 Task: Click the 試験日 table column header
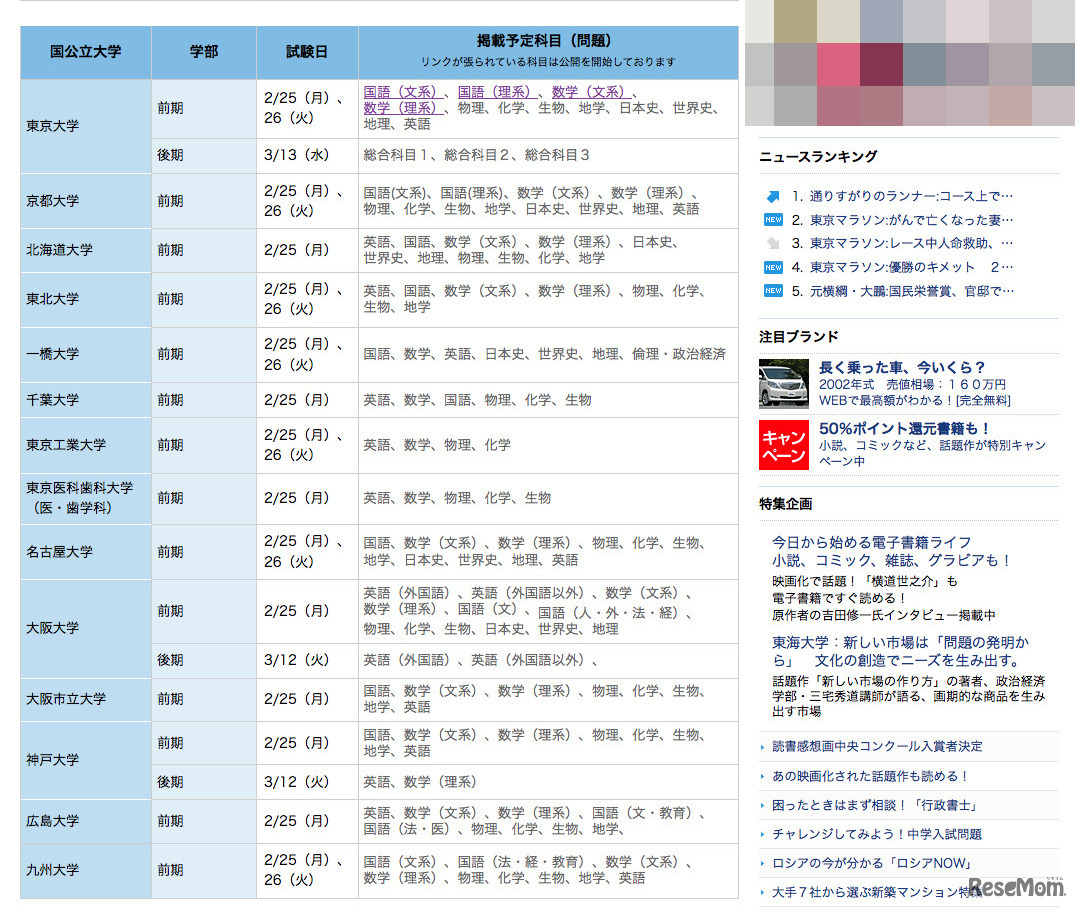coord(306,52)
